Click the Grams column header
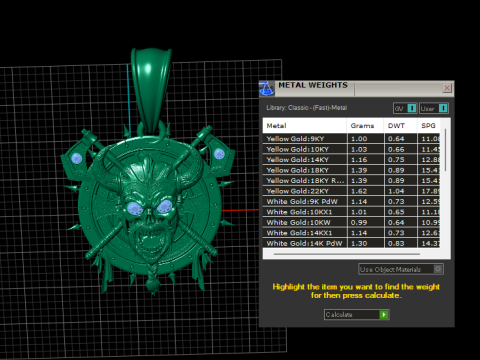This screenshot has width=480, height=360. (x=365, y=126)
